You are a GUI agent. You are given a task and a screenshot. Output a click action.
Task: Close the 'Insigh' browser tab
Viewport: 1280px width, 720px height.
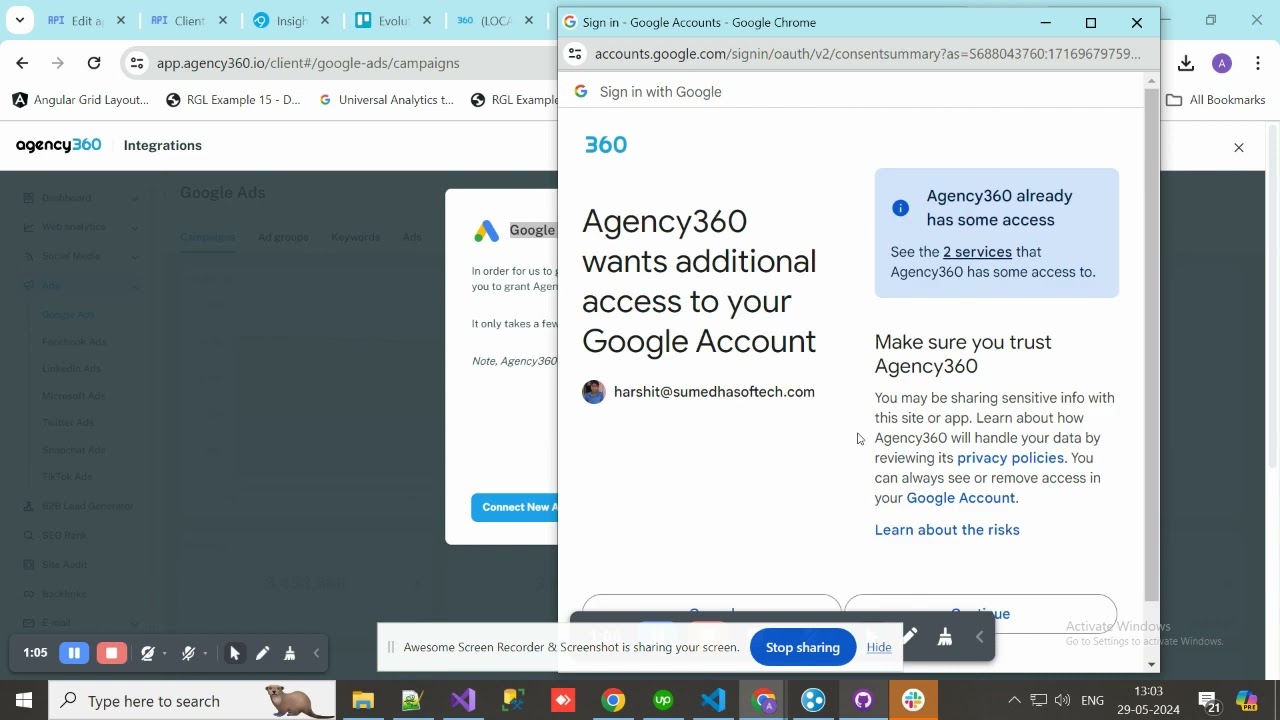(x=325, y=21)
